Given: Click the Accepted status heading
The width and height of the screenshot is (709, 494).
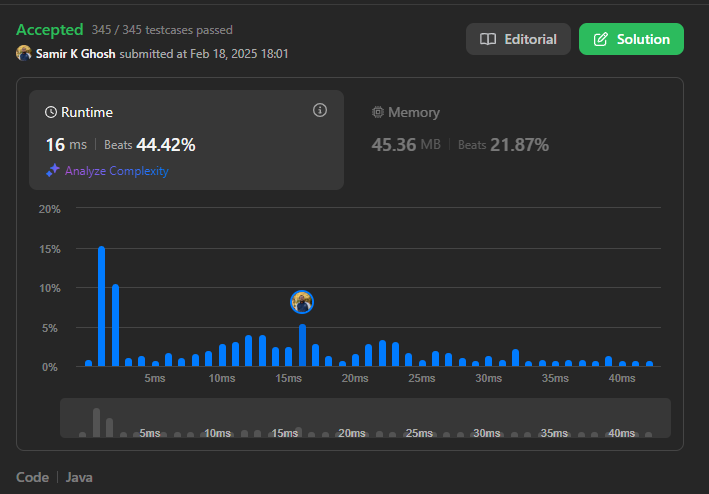Looking at the screenshot, I should [x=50, y=30].
